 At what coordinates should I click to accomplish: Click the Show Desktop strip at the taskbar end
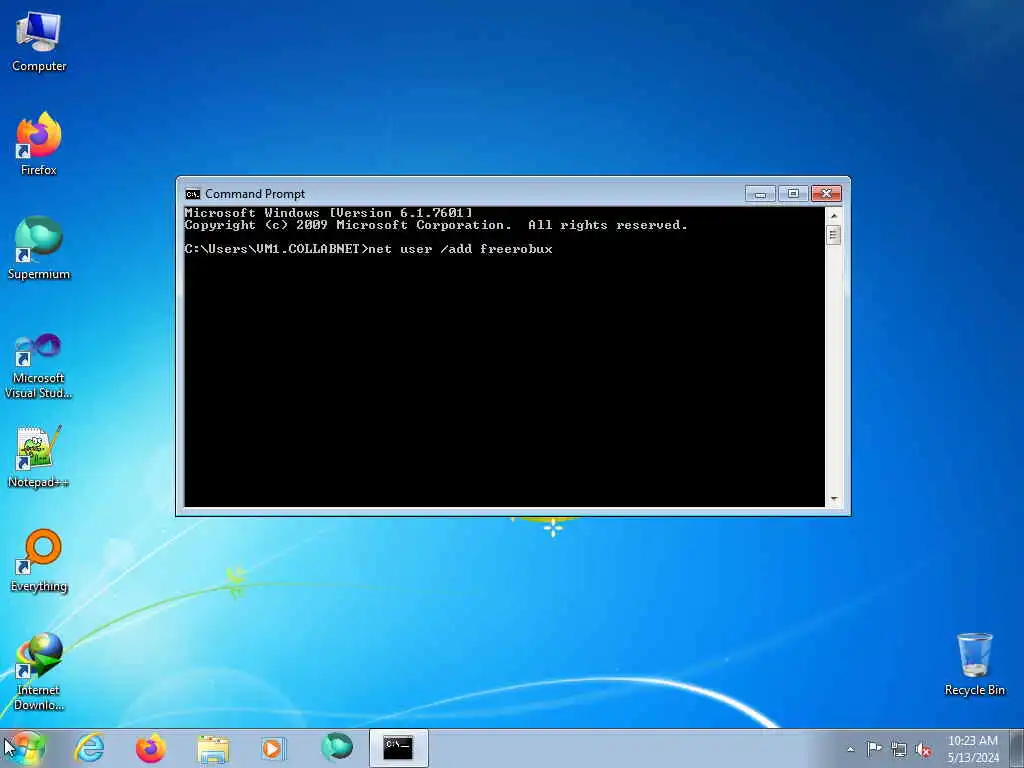tap(1017, 748)
